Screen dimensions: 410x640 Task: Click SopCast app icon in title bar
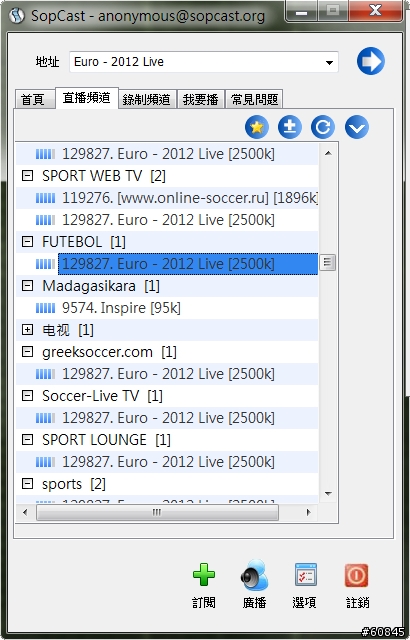point(16,16)
